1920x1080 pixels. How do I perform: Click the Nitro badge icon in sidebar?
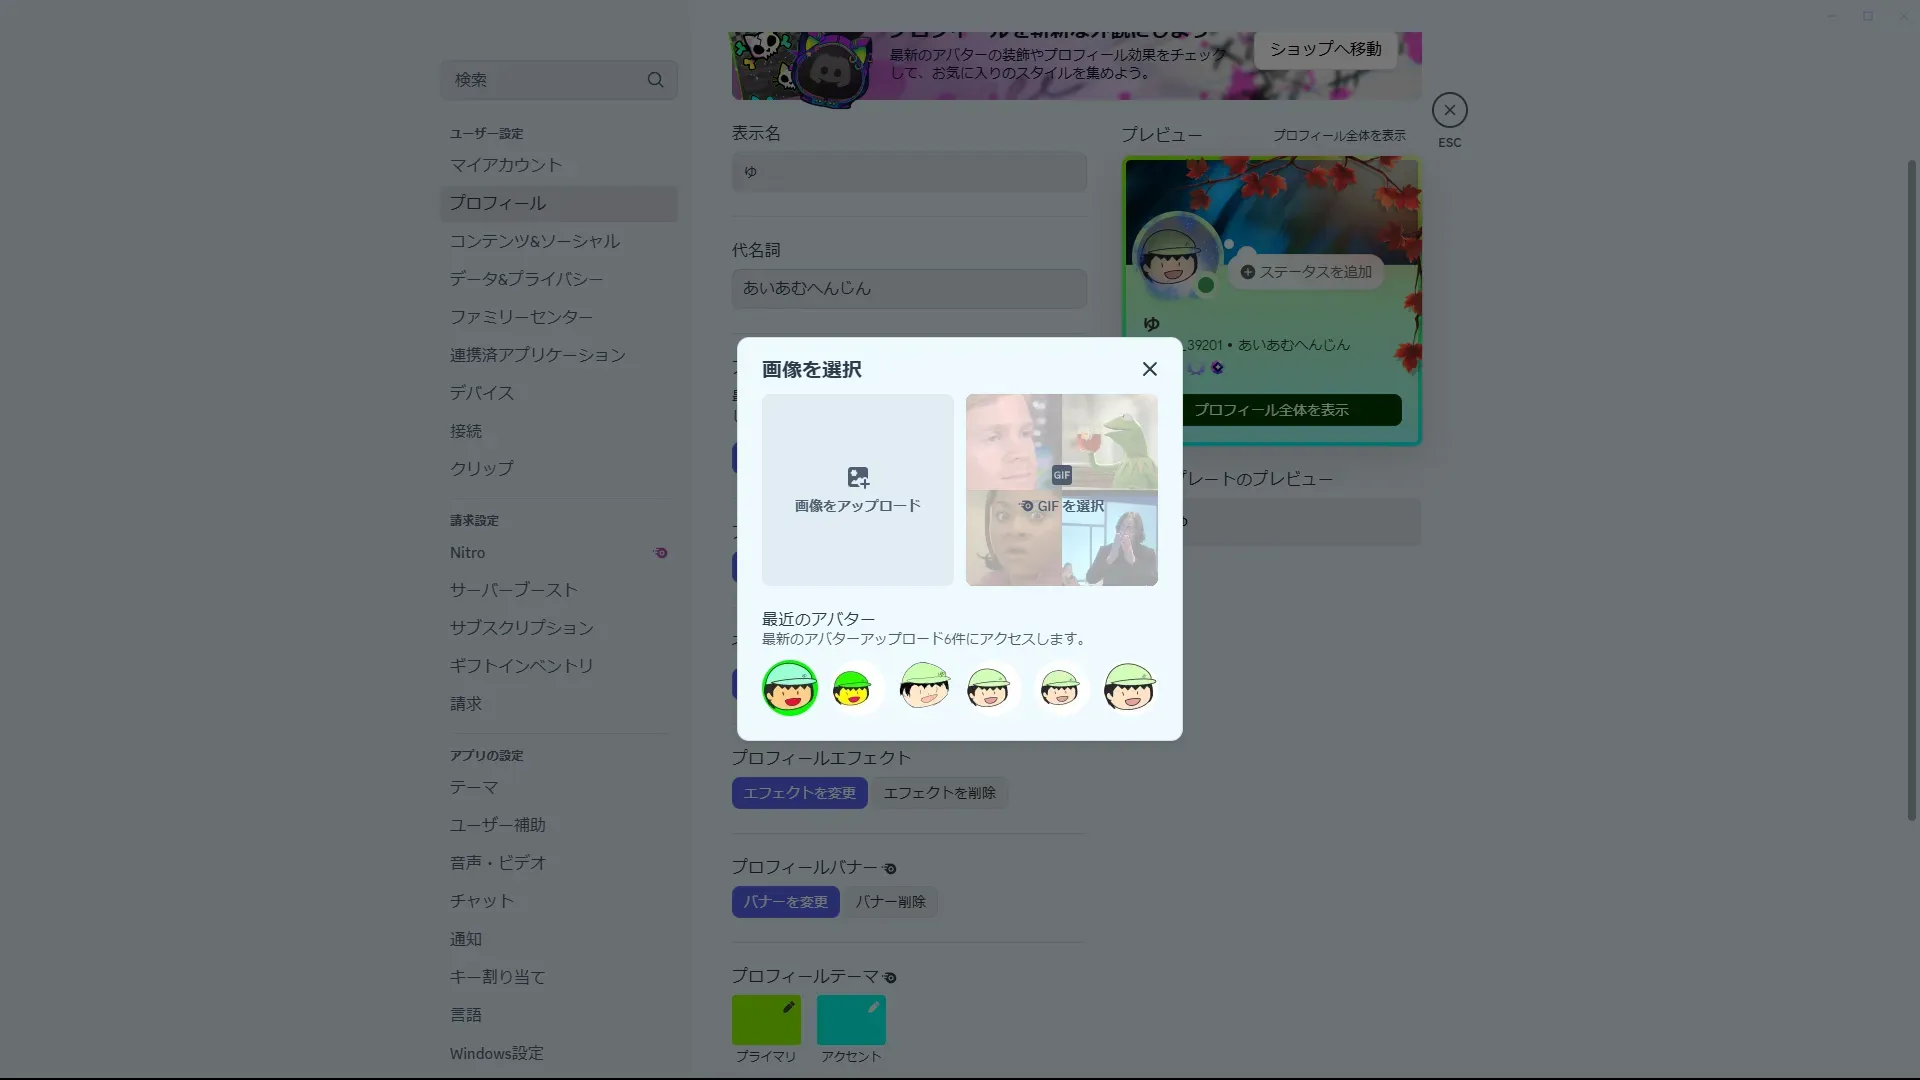(x=660, y=553)
